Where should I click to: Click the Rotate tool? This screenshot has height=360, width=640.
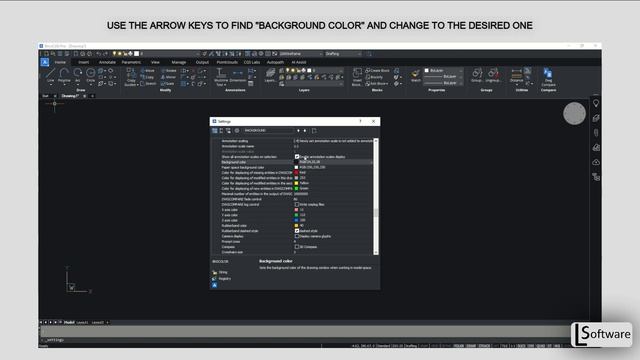(169, 71)
